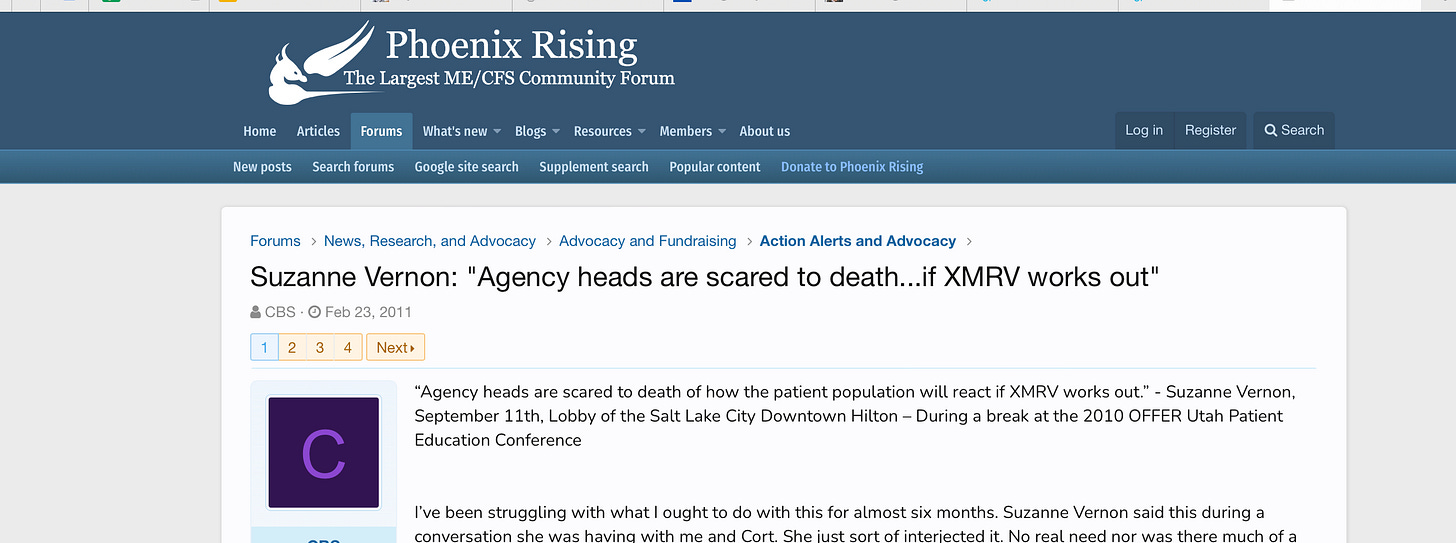Click the Feb 23, 2011 thread date
This screenshot has height=543, width=1456.
368,312
